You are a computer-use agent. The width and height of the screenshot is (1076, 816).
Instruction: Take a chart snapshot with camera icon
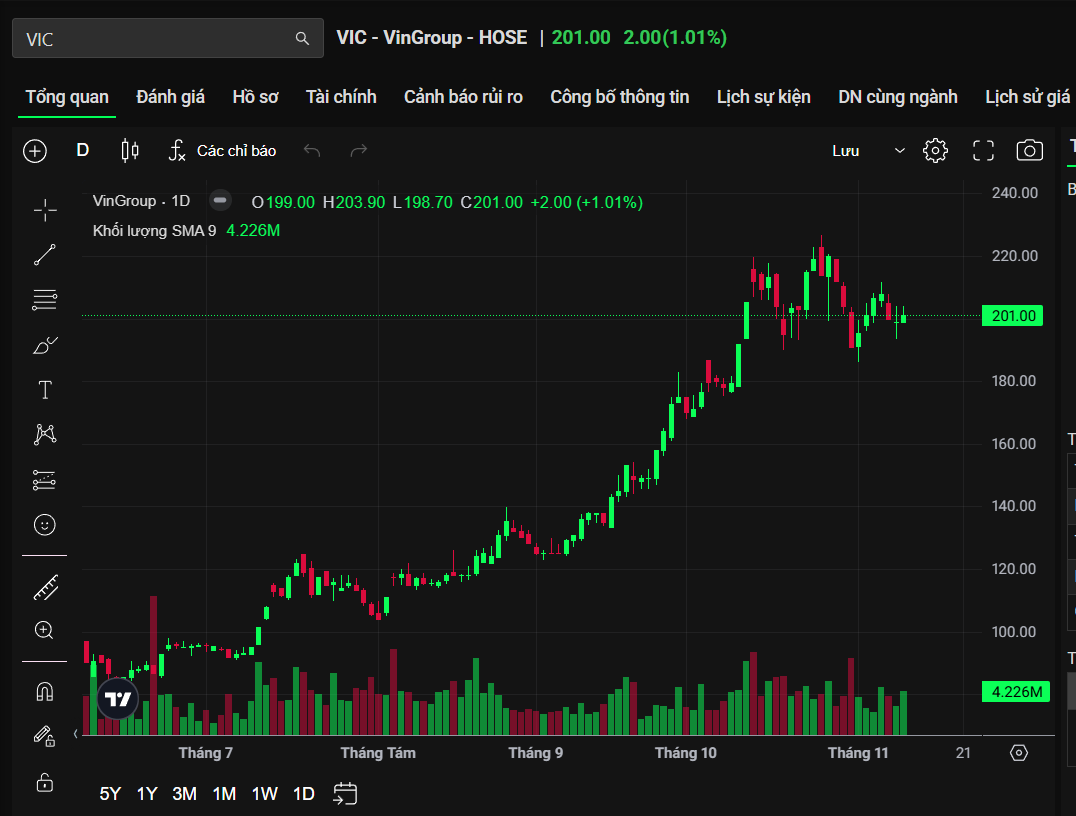(x=1029, y=151)
